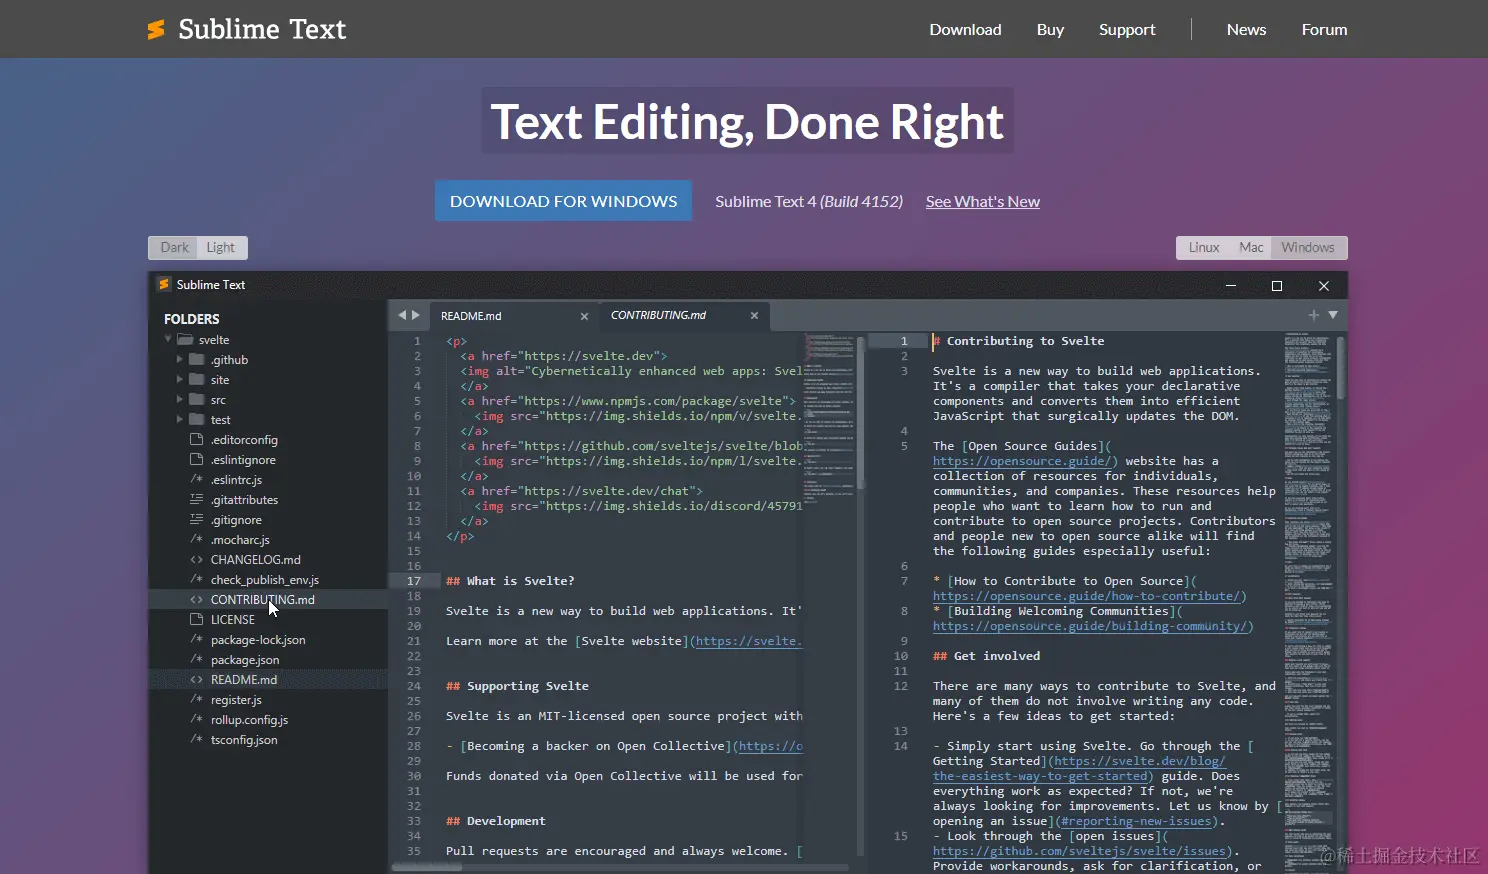Switch to the README.md tab
1488x874 pixels.
click(471, 315)
